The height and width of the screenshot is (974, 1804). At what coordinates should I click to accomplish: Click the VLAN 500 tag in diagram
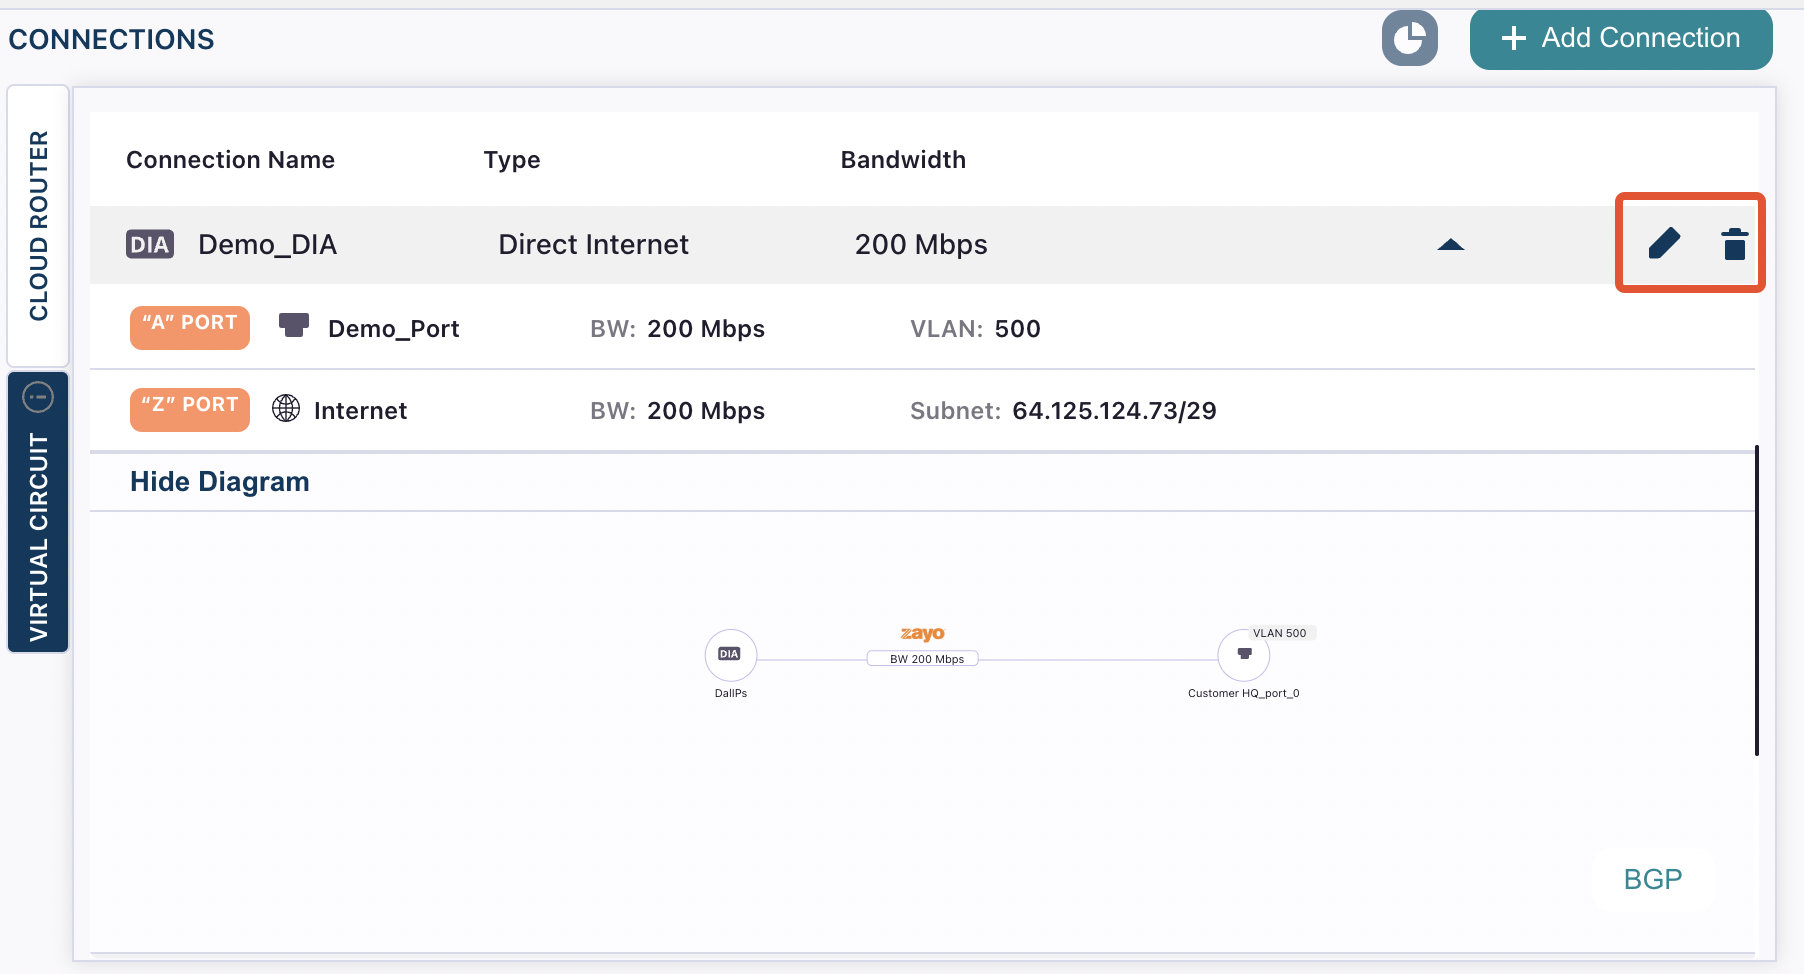coord(1280,633)
